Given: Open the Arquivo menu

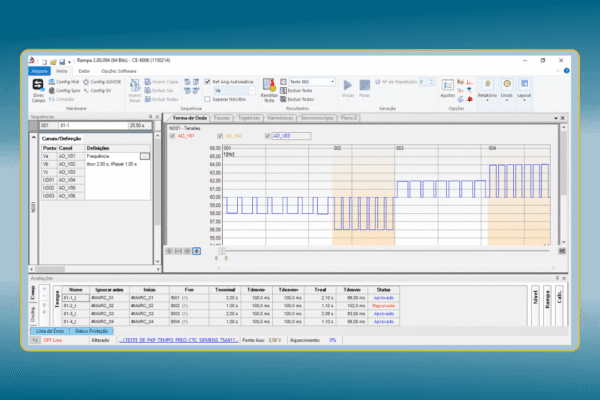Looking at the screenshot, I should point(39,71).
